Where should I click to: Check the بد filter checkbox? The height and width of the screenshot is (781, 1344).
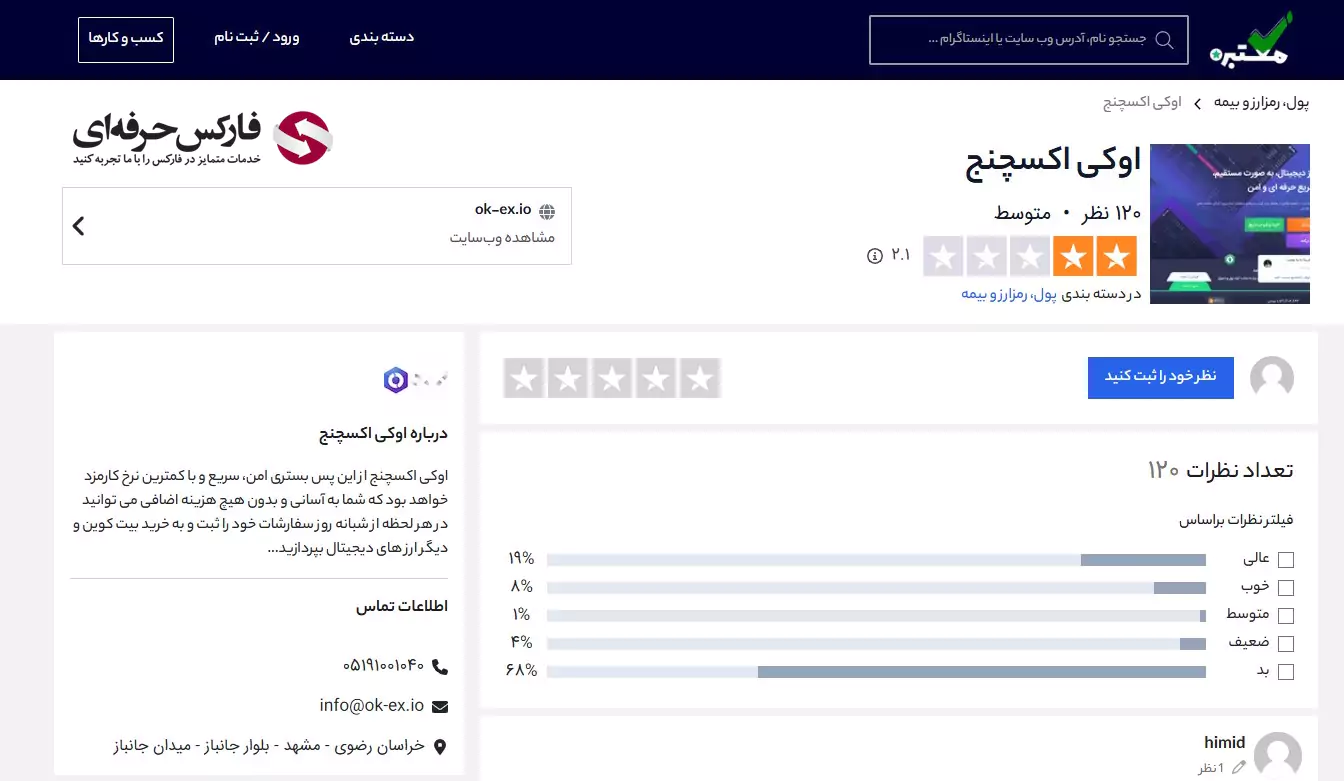point(1286,672)
